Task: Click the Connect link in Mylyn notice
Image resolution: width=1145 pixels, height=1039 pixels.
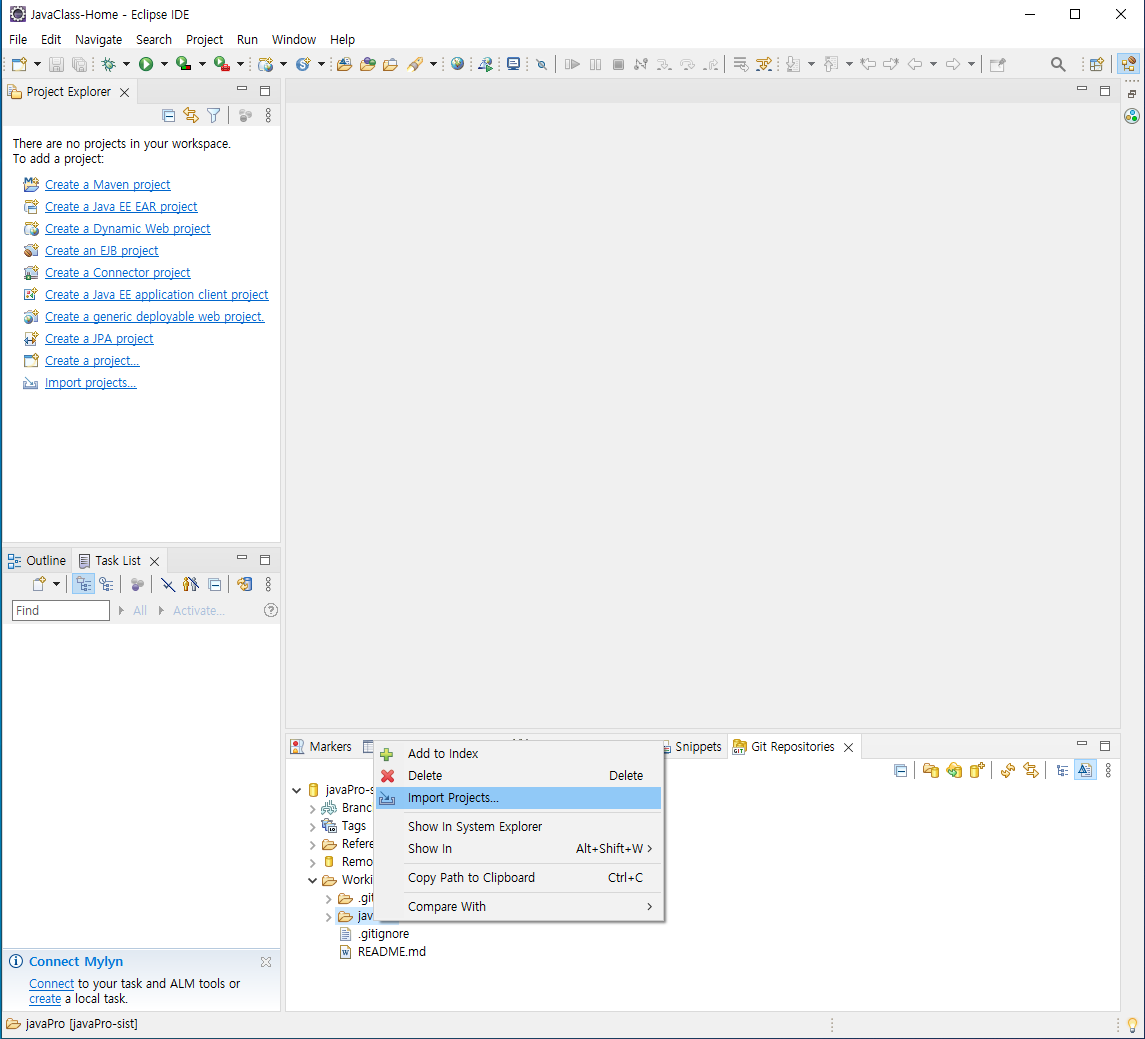Action: (x=51, y=984)
